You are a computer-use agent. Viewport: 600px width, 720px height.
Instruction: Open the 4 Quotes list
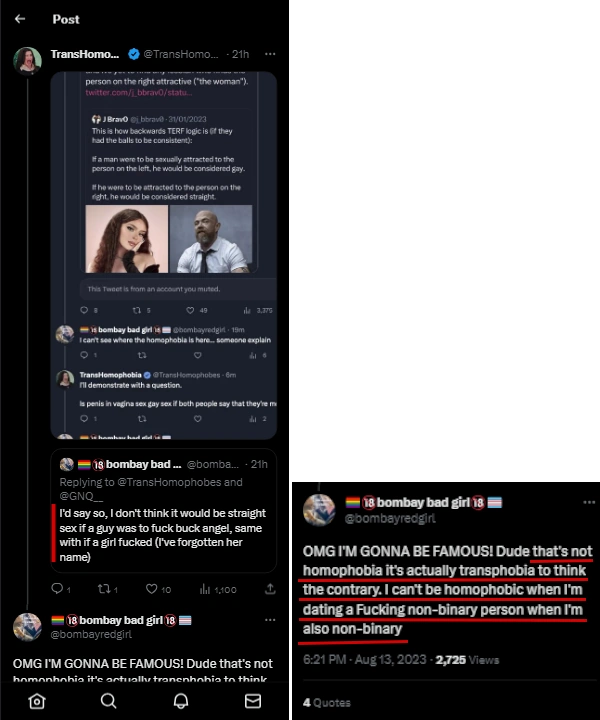(320, 702)
